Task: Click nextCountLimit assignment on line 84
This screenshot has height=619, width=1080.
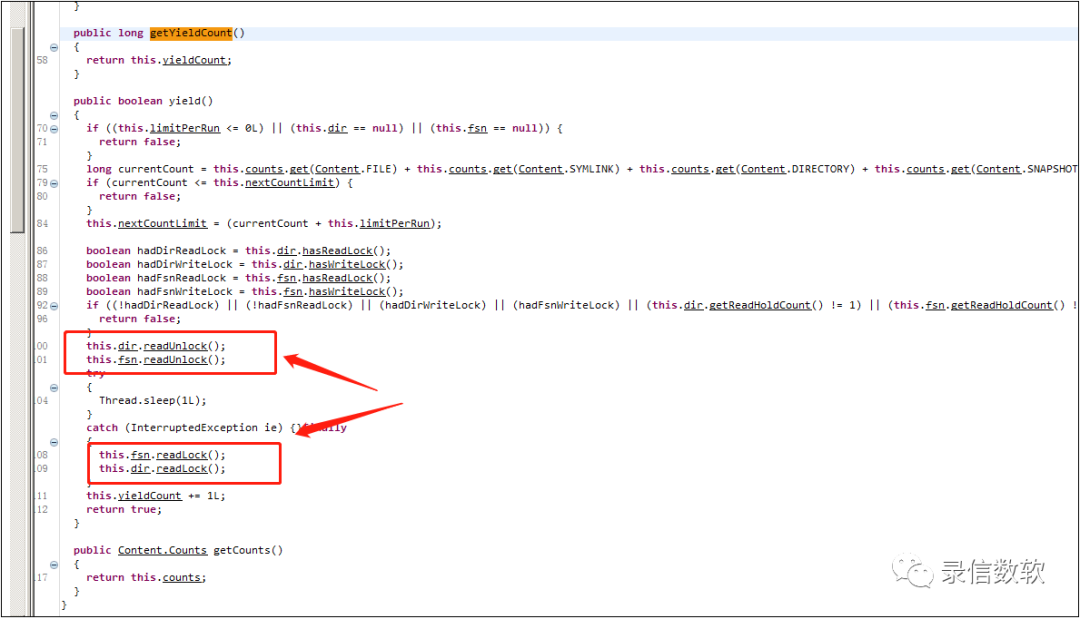Action: point(162,223)
